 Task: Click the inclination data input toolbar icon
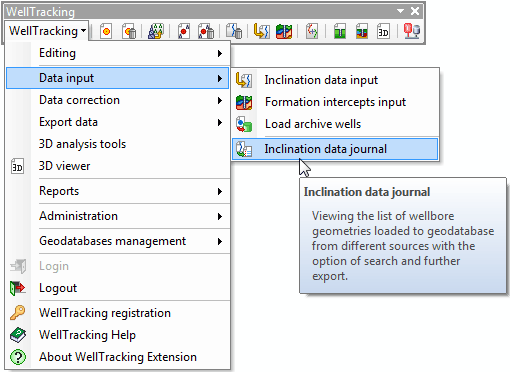[261, 32]
